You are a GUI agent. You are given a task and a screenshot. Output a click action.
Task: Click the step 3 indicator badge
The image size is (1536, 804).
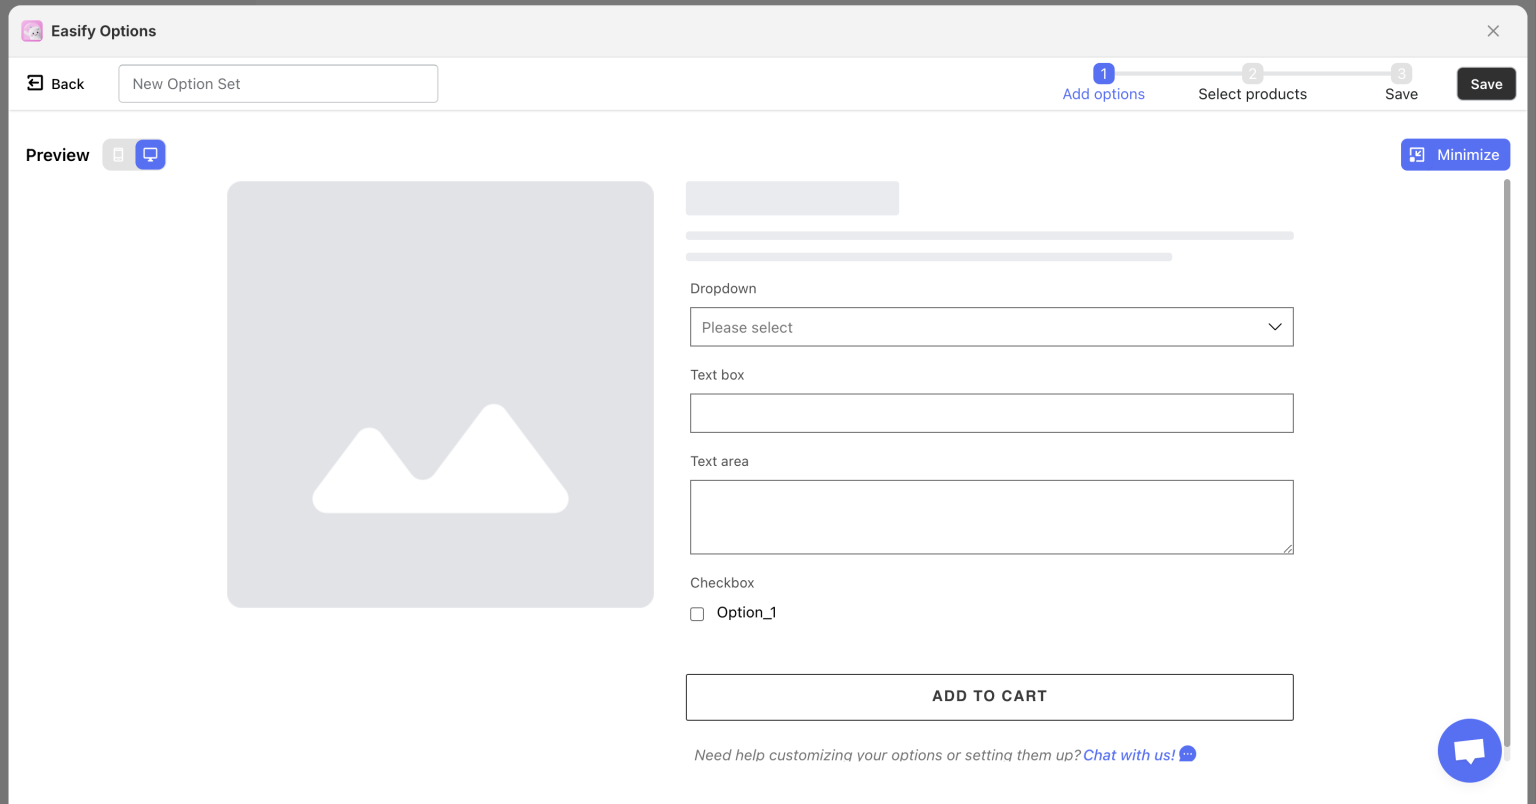[1401, 73]
